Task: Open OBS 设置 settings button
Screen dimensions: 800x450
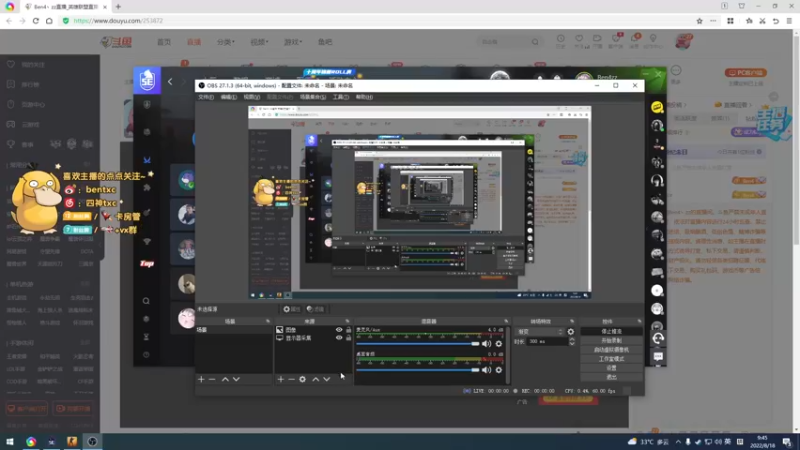Action: tap(611, 368)
